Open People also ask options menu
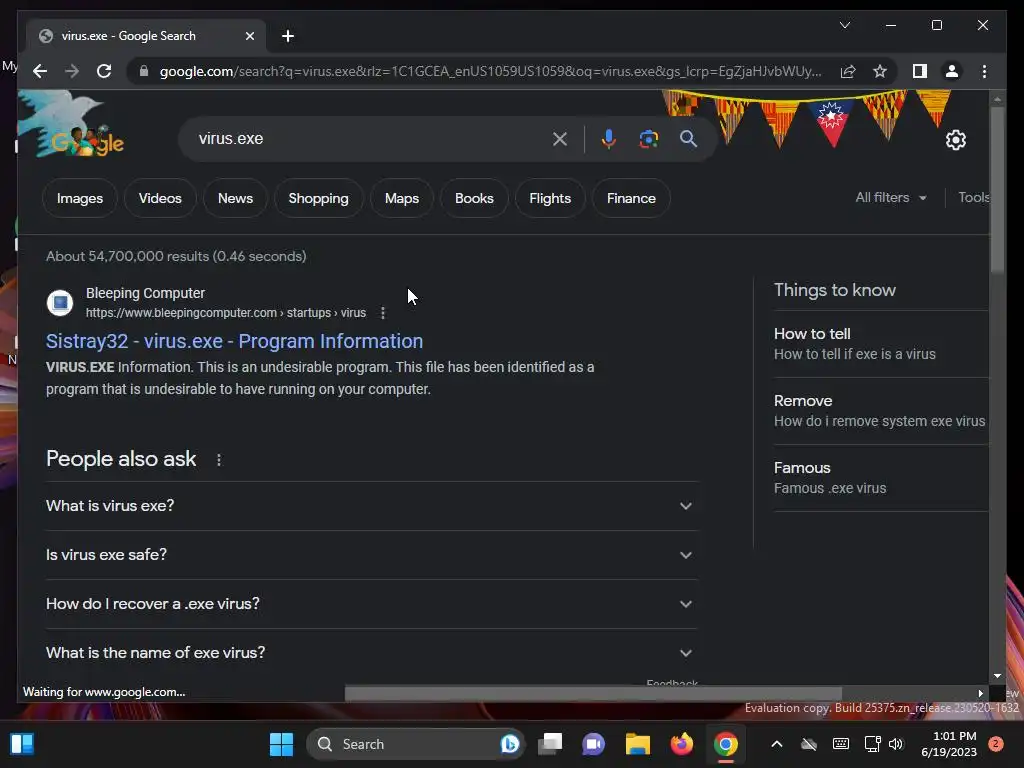This screenshot has width=1024, height=768. tap(219, 460)
